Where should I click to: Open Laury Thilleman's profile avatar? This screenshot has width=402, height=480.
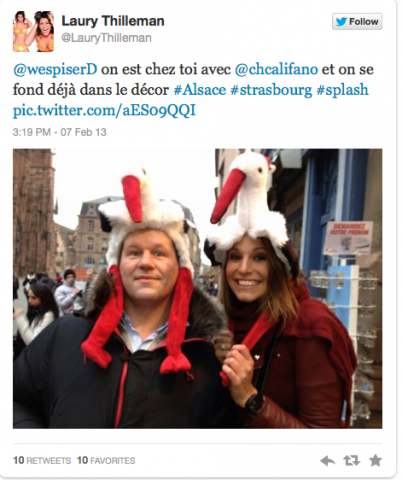pyautogui.click(x=33, y=31)
